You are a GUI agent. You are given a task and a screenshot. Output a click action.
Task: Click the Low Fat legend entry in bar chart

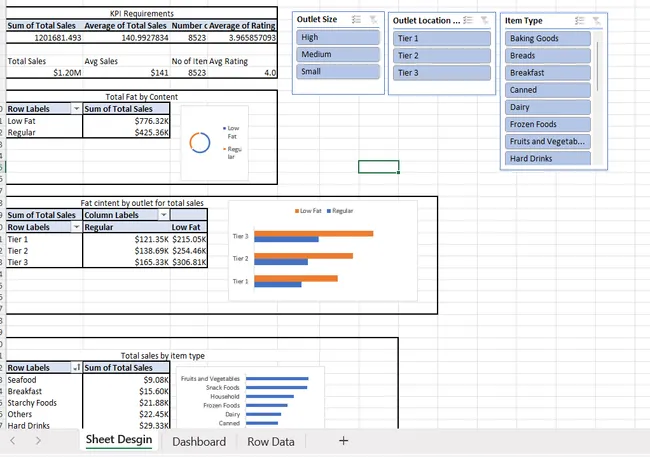pyautogui.click(x=308, y=211)
